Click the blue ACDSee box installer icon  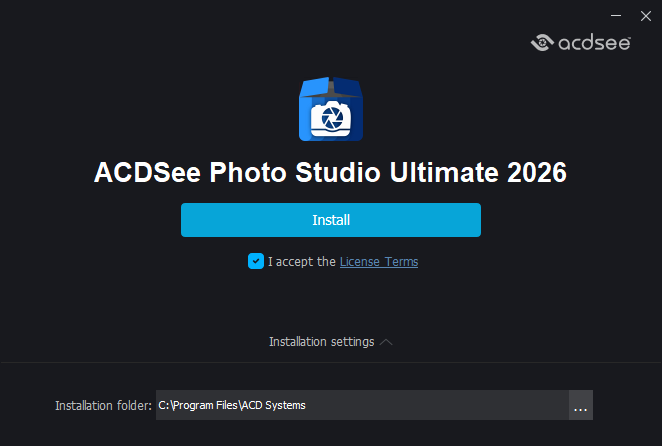(x=330, y=108)
